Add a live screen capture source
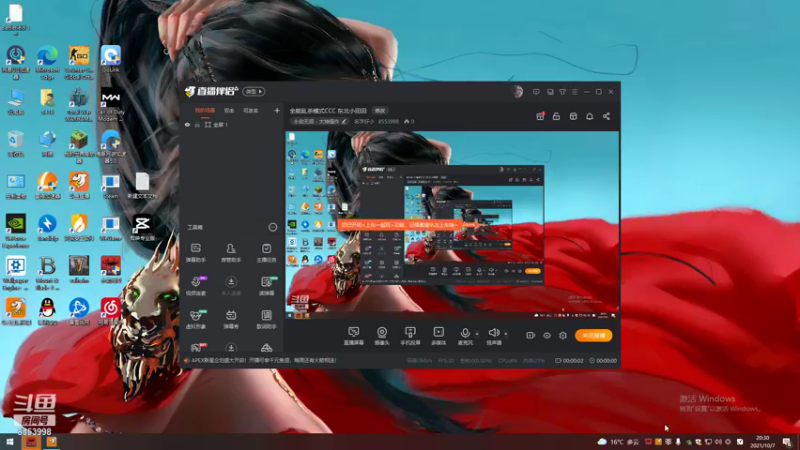 tap(354, 336)
